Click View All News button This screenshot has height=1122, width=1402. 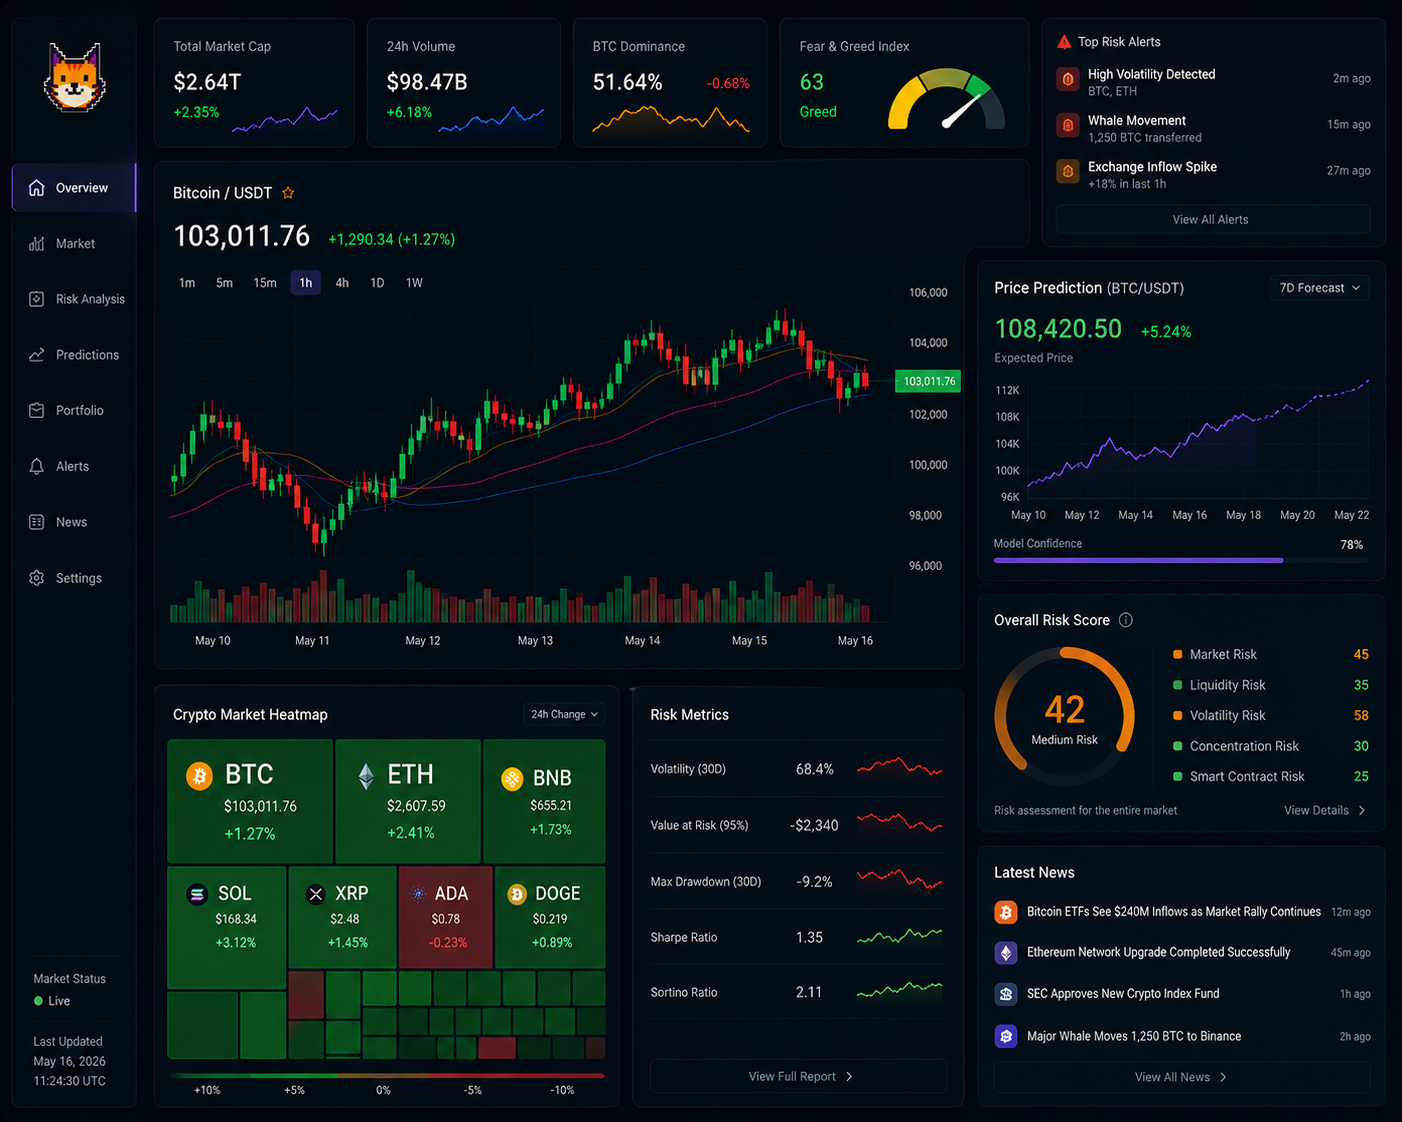1181,1077
